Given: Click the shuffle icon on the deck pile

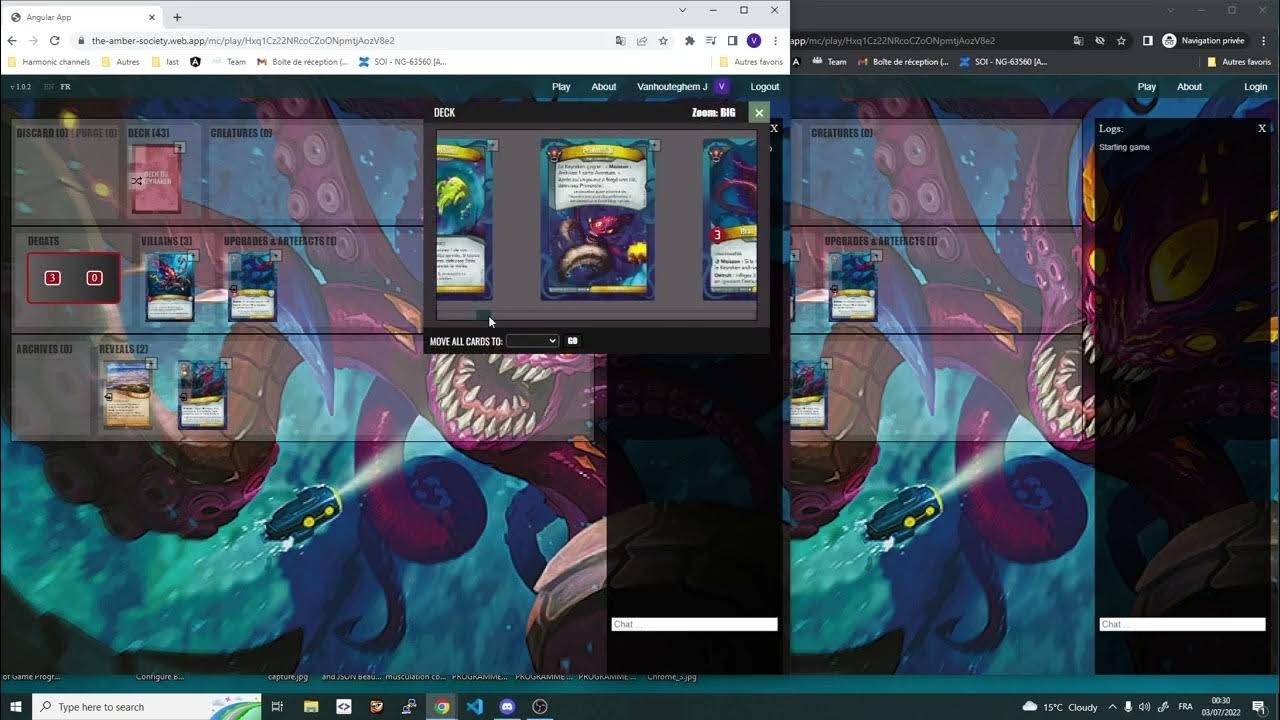Looking at the screenshot, I should (137, 181).
